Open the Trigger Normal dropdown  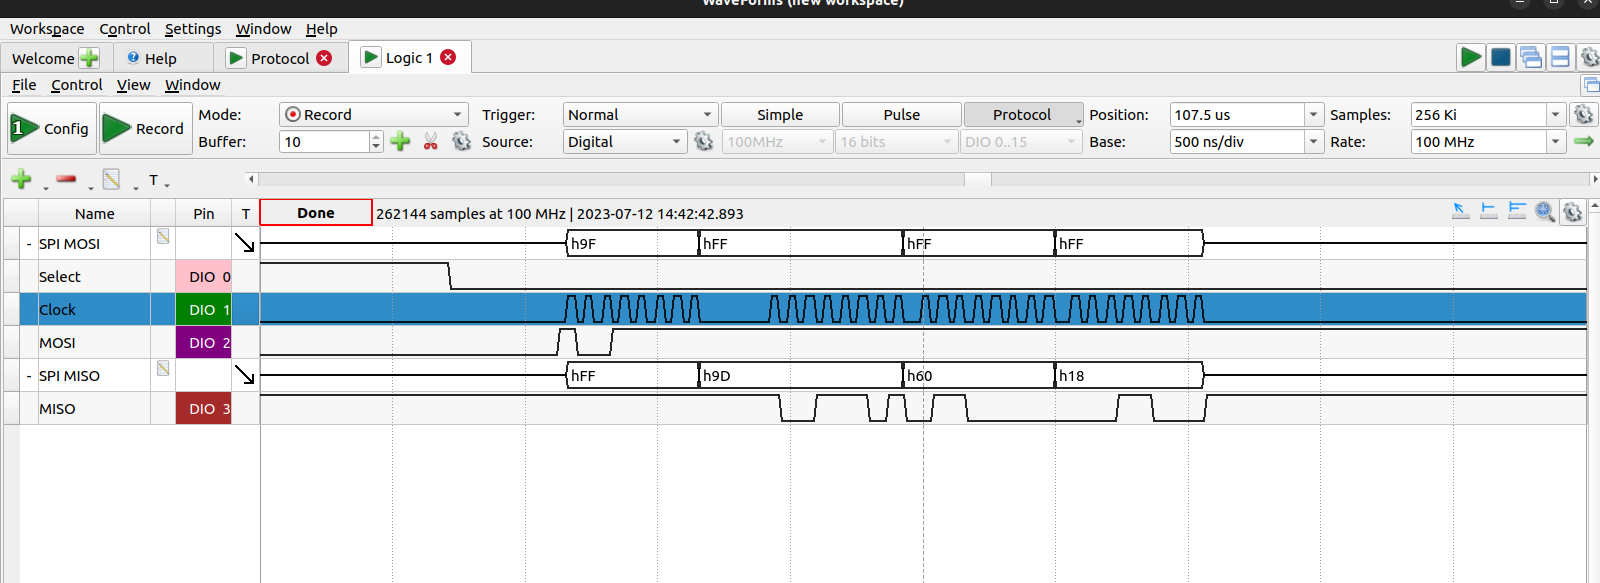click(x=640, y=114)
